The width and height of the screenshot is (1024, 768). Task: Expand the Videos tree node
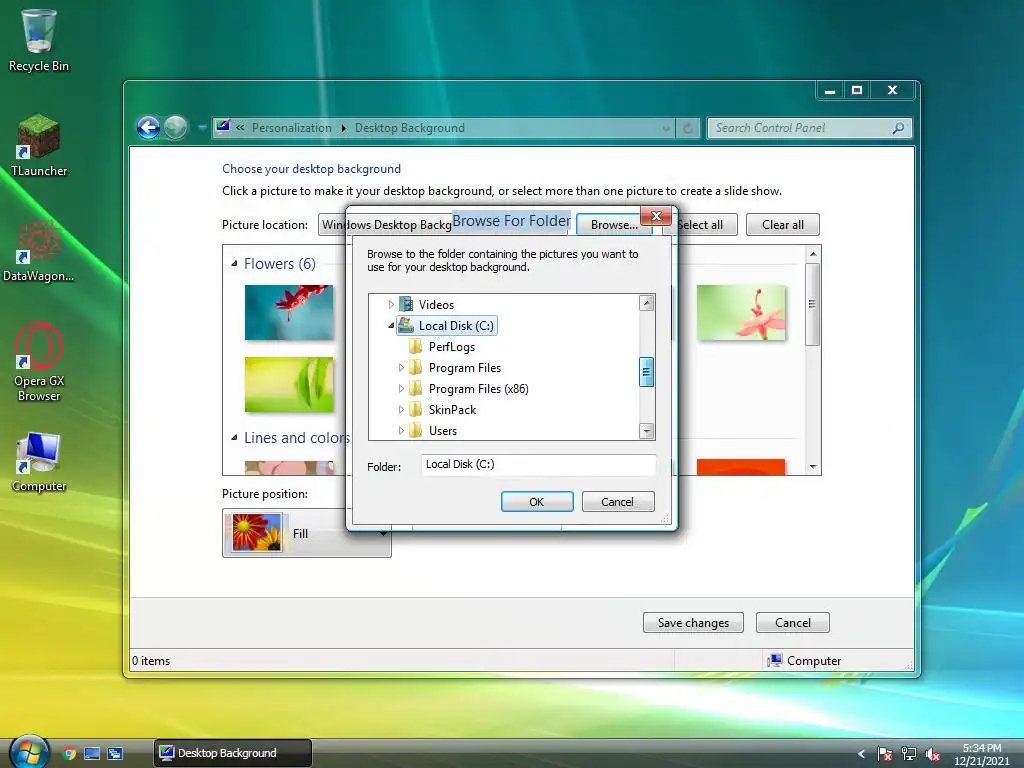point(391,304)
